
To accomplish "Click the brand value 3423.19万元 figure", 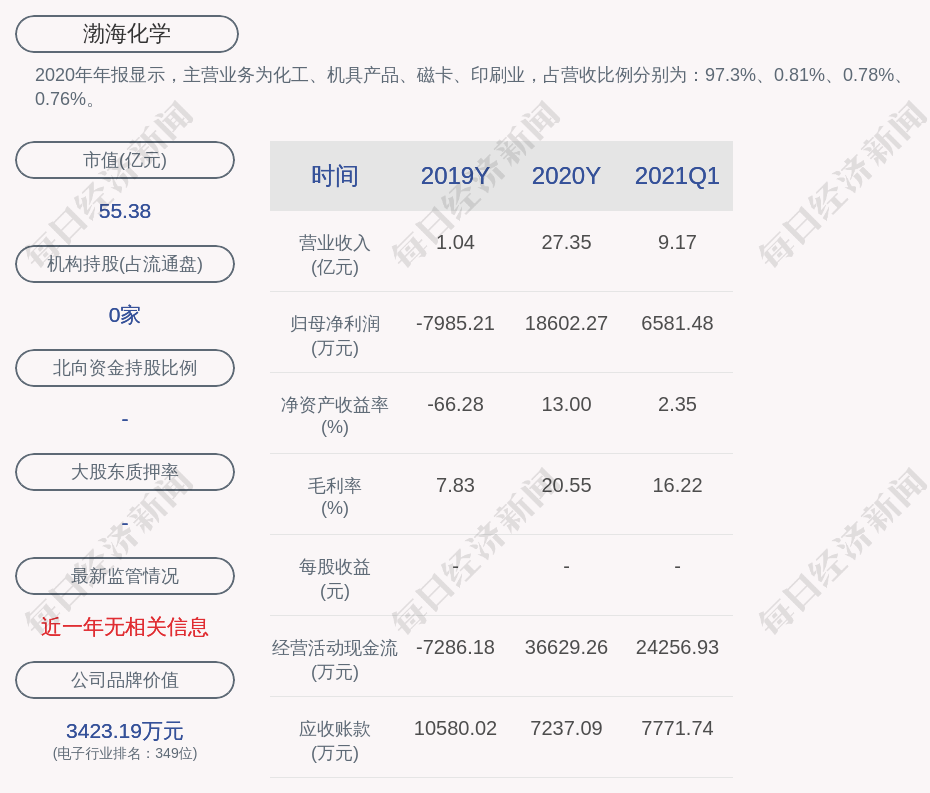I will pyautogui.click(x=125, y=731).
